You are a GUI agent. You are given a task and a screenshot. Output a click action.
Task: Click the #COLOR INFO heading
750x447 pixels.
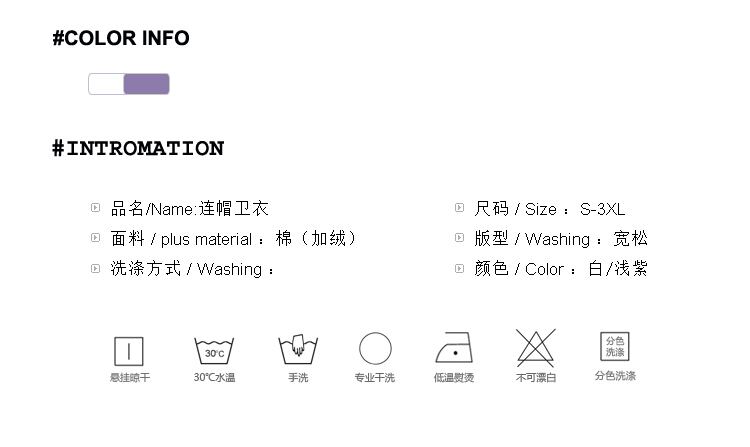(x=121, y=38)
